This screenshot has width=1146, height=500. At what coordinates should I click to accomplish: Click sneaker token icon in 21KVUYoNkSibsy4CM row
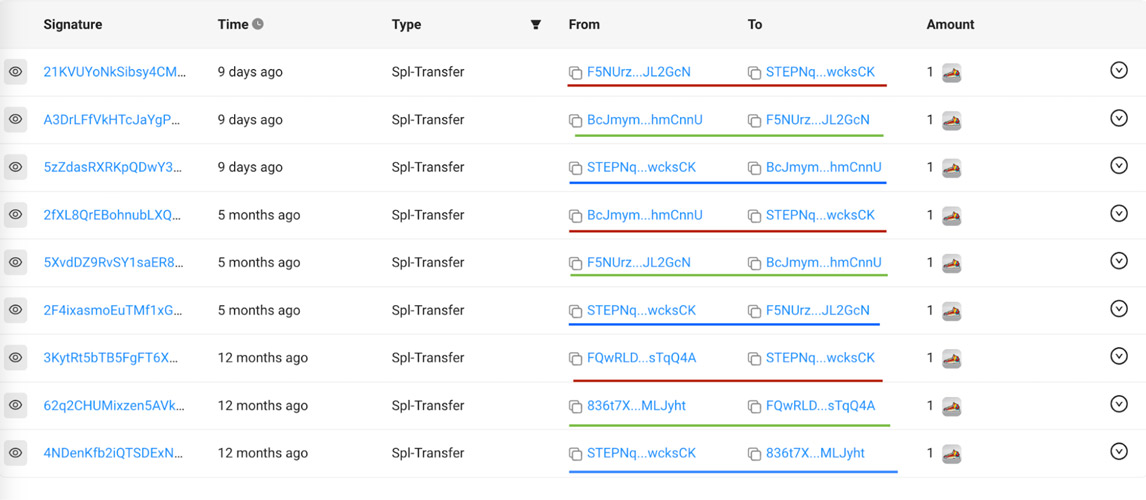pyautogui.click(x=951, y=73)
